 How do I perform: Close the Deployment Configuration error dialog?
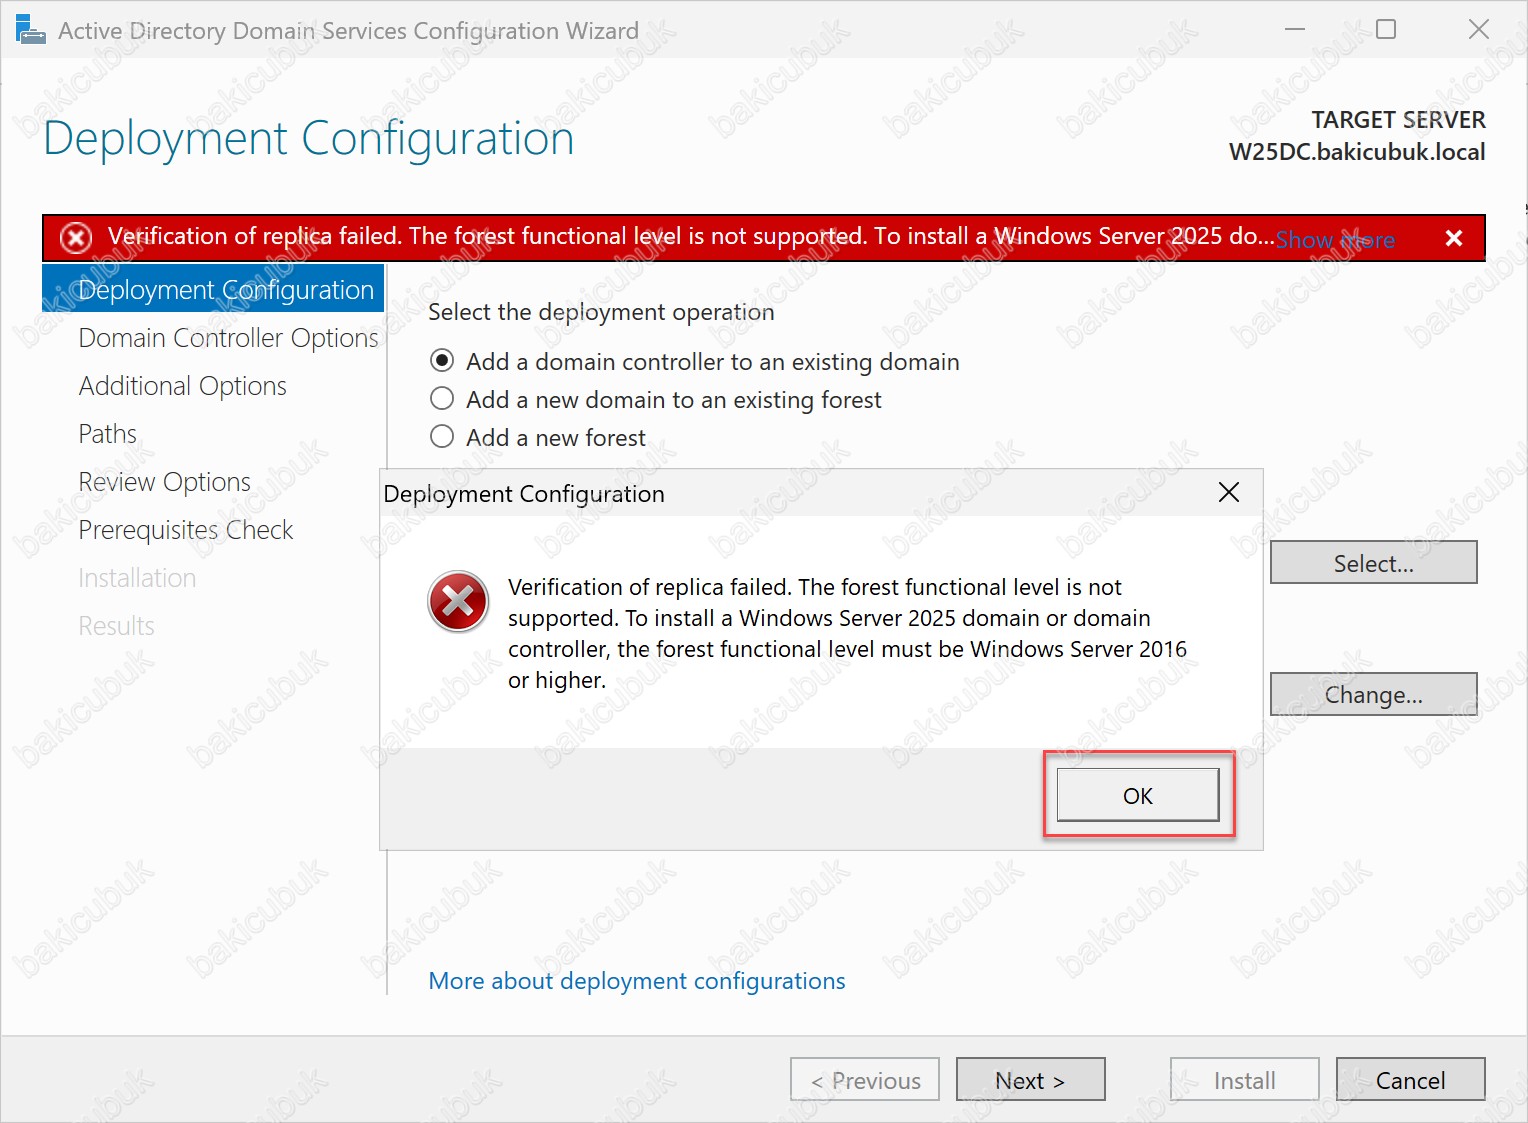coord(1229,492)
